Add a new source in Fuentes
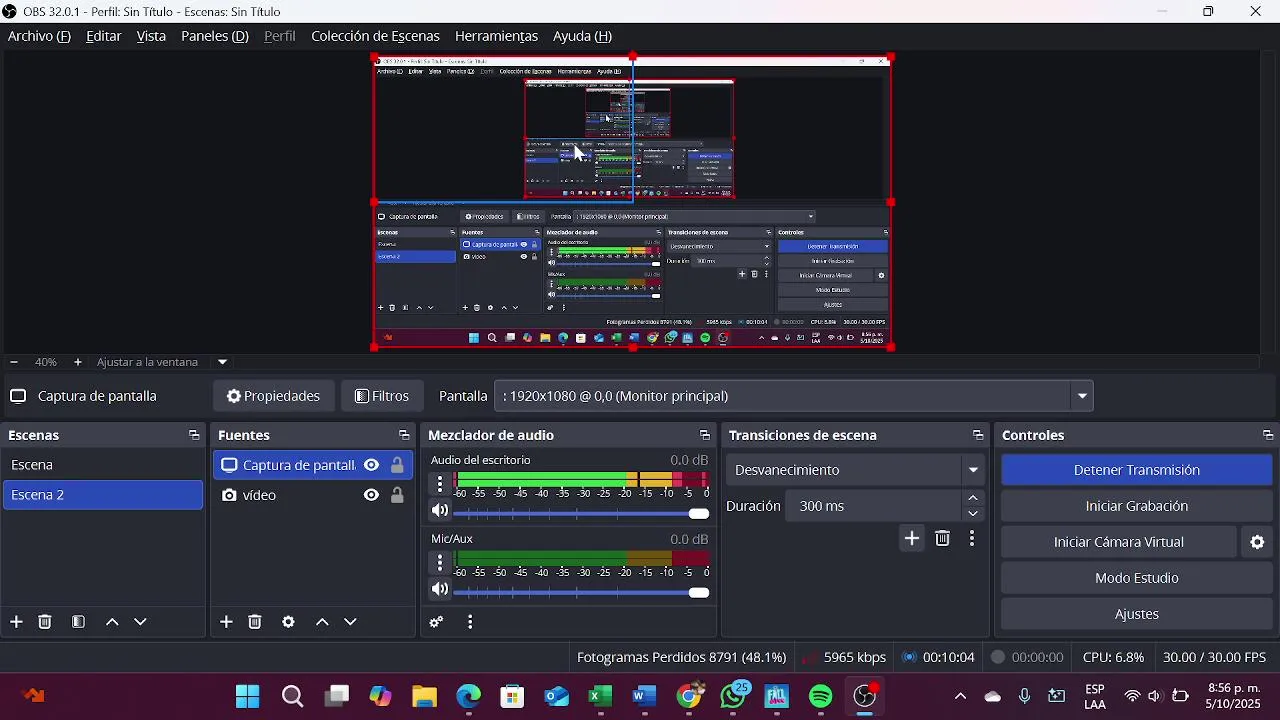 (x=226, y=622)
